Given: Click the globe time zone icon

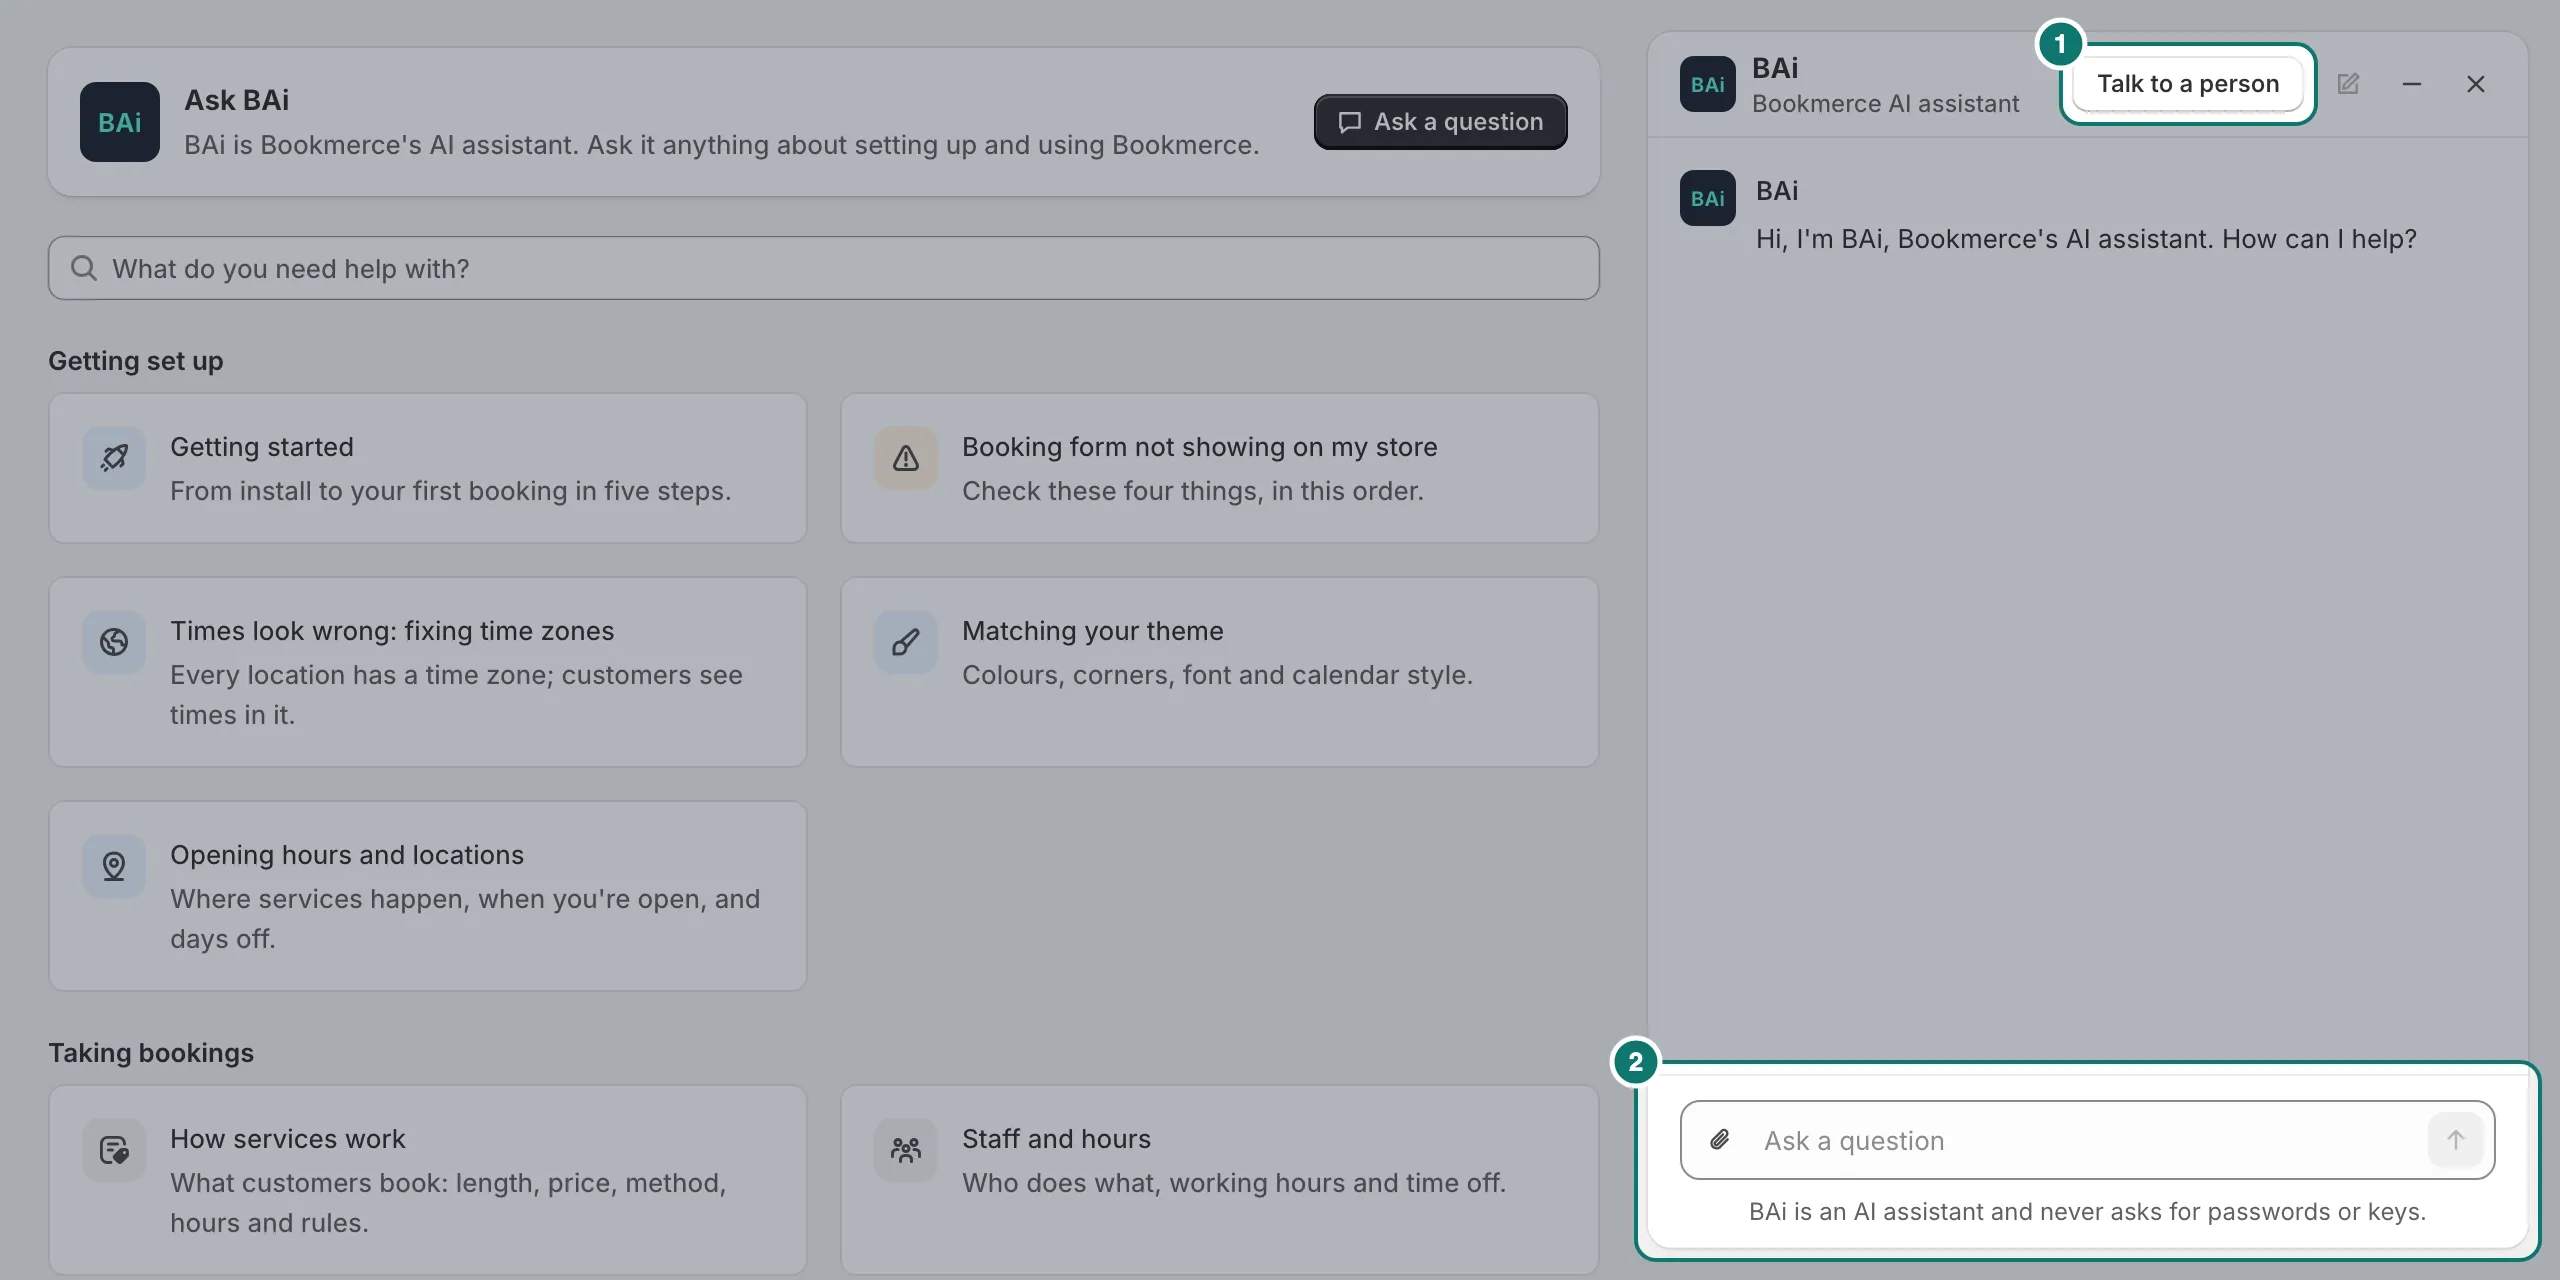Looking at the screenshot, I should coord(114,642).
